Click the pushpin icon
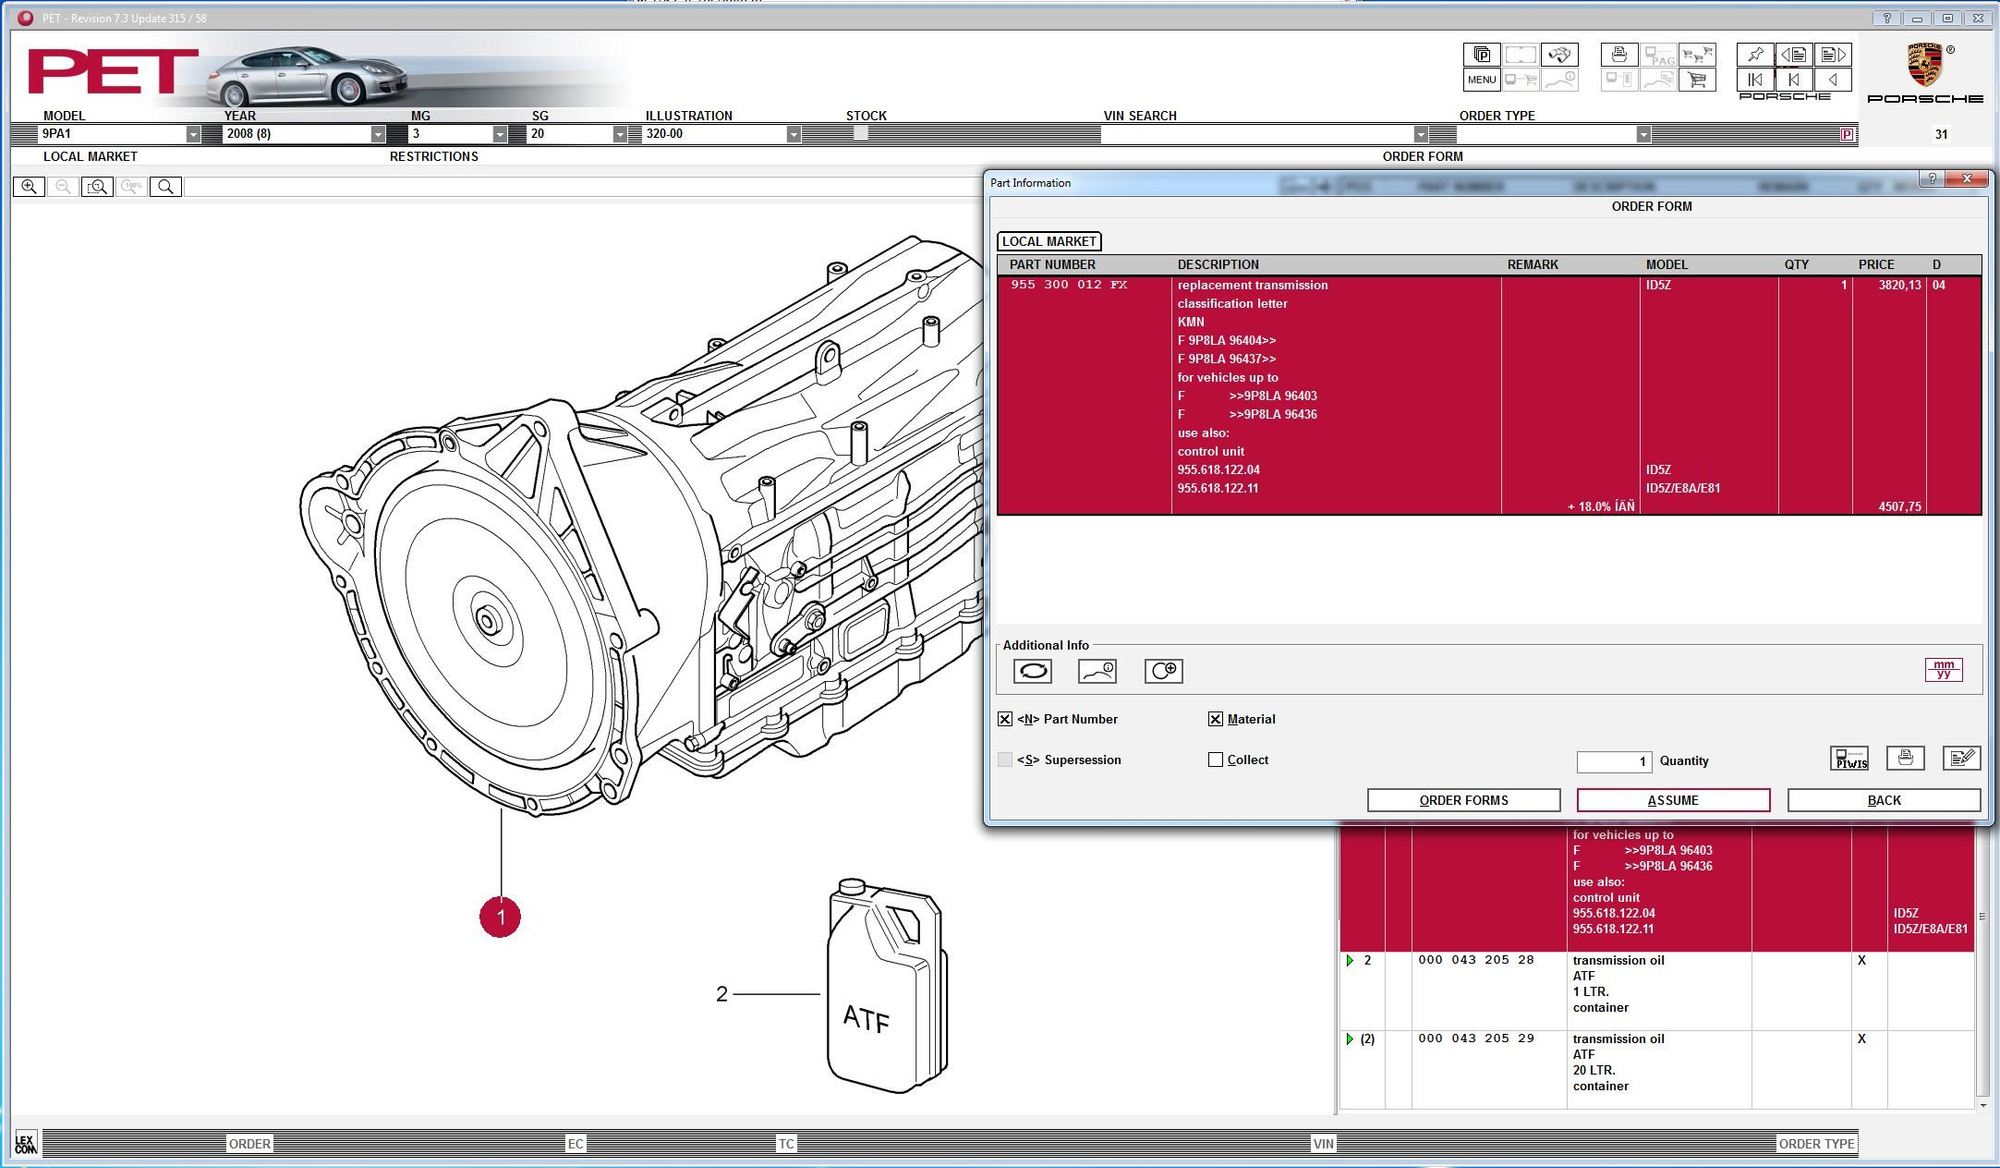The width and height of the screenshot is (2000, 1168). tap(1755, 54)
